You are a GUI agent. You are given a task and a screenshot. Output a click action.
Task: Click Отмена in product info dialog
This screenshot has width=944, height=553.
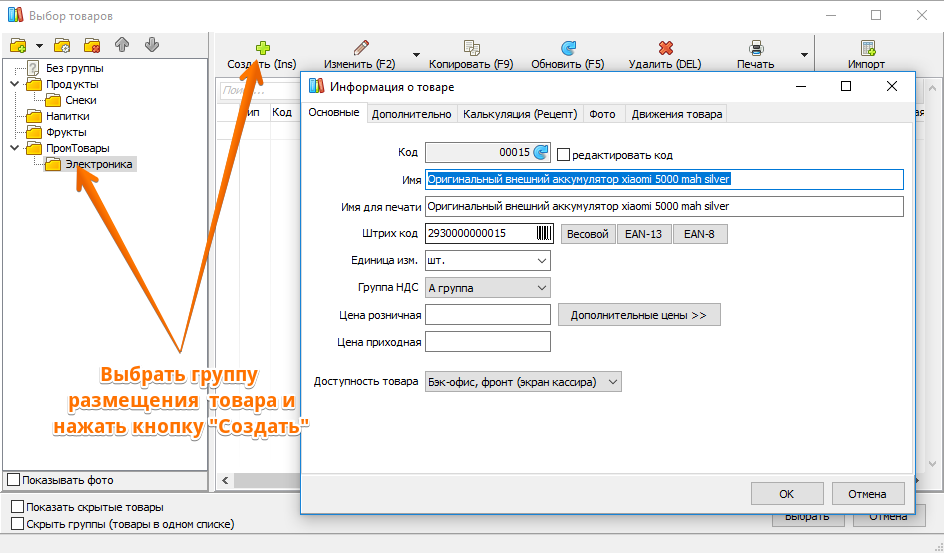868,494
